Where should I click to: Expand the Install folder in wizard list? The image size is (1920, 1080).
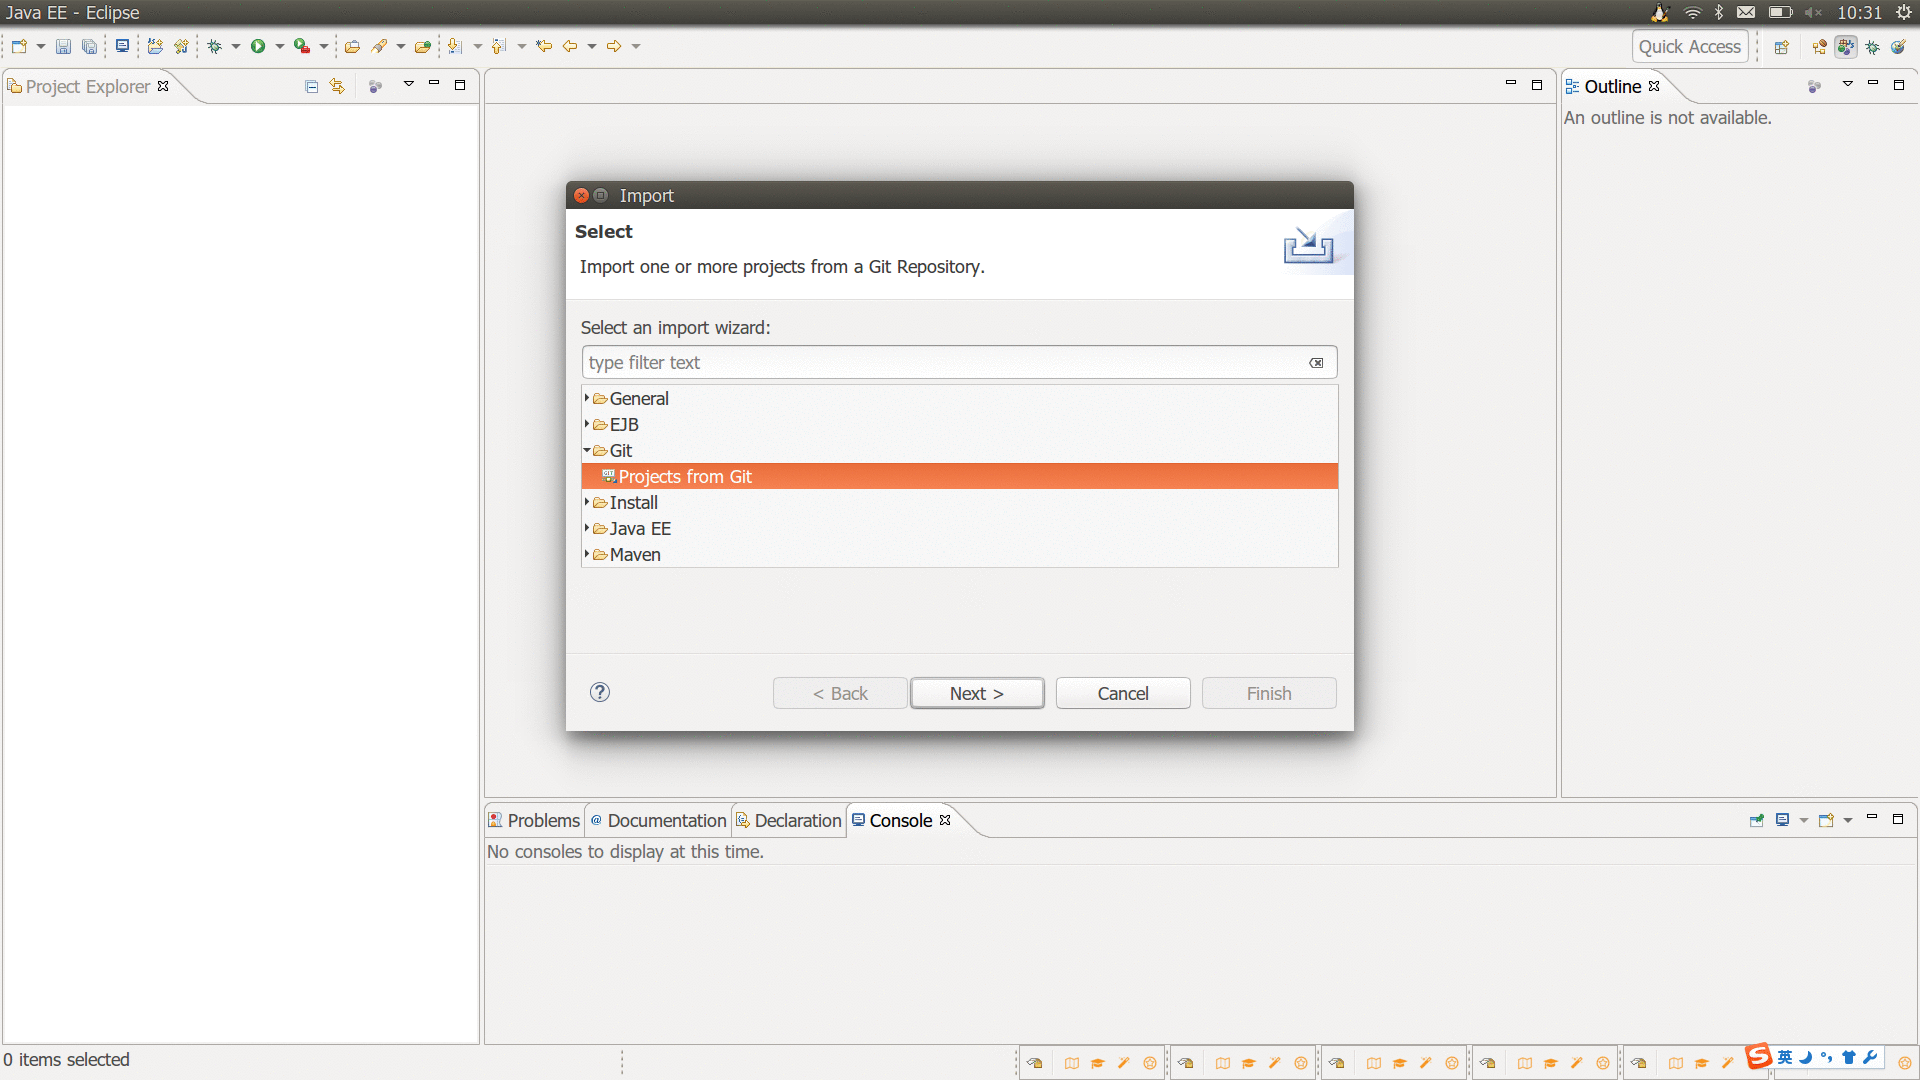[586, 502]
